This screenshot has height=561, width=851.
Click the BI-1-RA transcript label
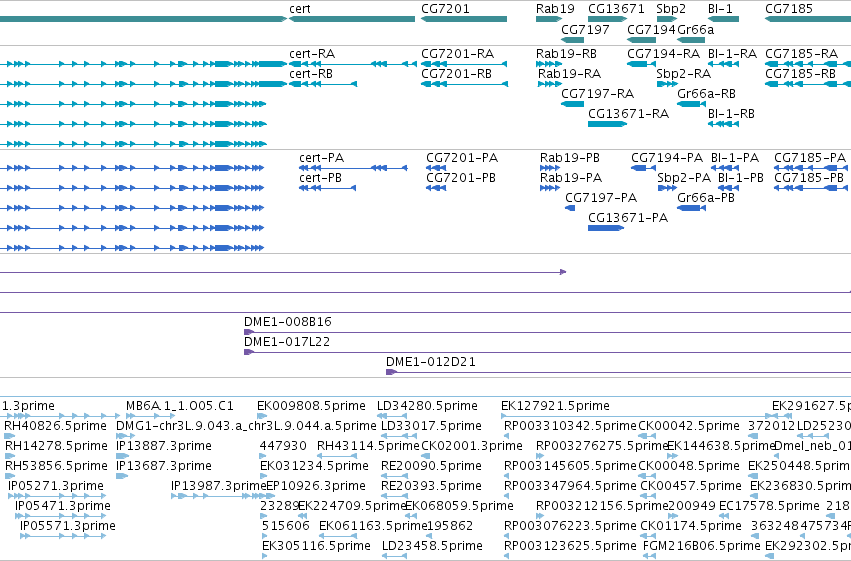click(x=732, y=54)
